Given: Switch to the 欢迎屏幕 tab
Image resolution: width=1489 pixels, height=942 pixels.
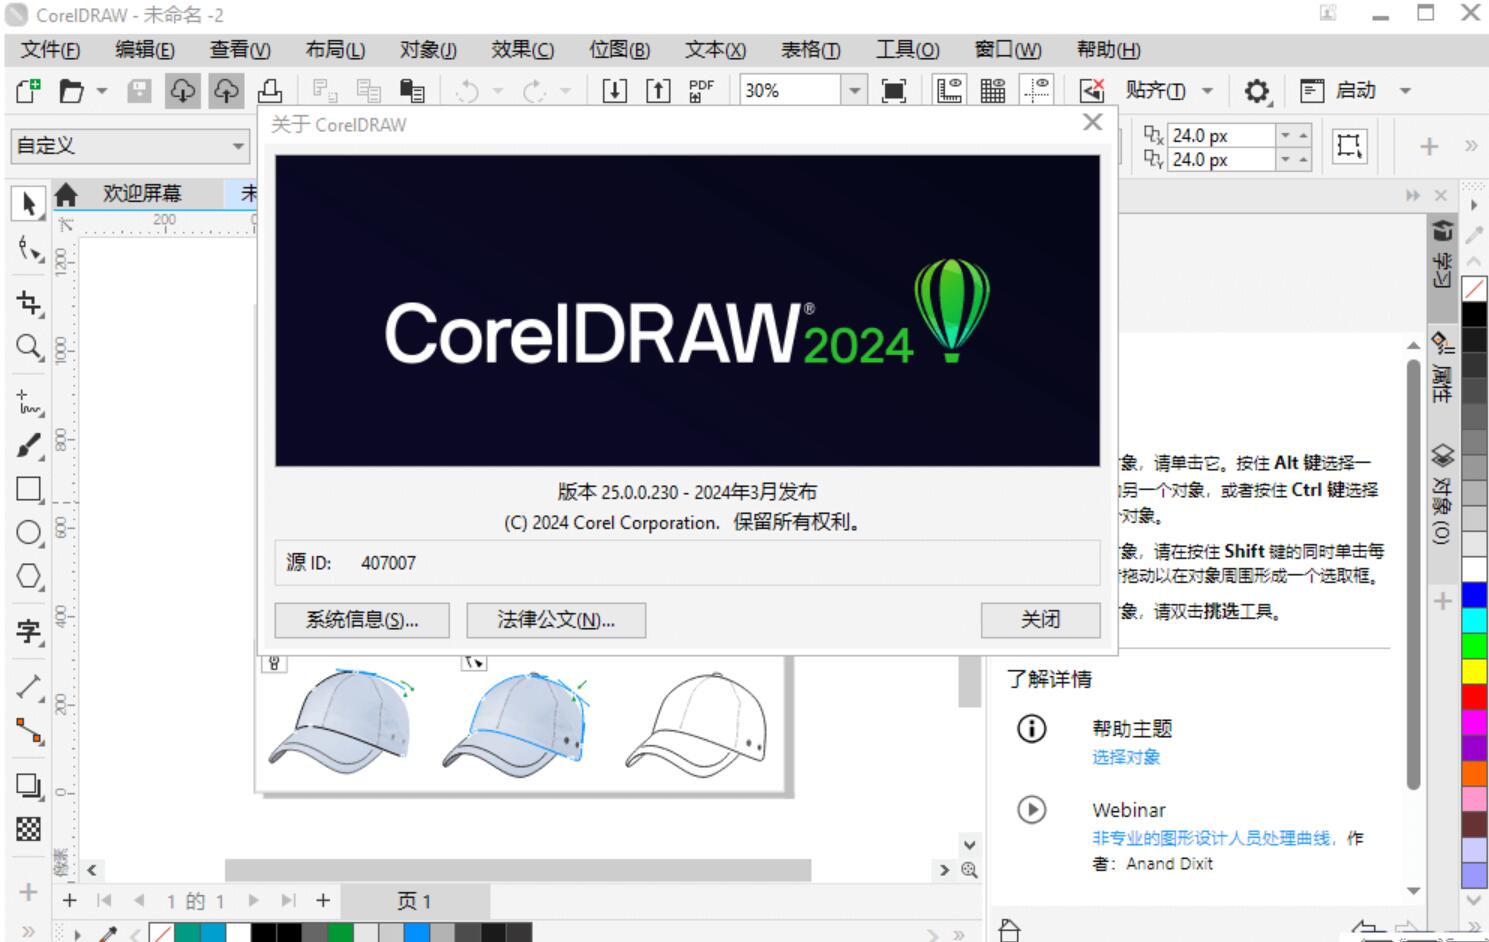Looking at the screenshot, I should [142, 193].
